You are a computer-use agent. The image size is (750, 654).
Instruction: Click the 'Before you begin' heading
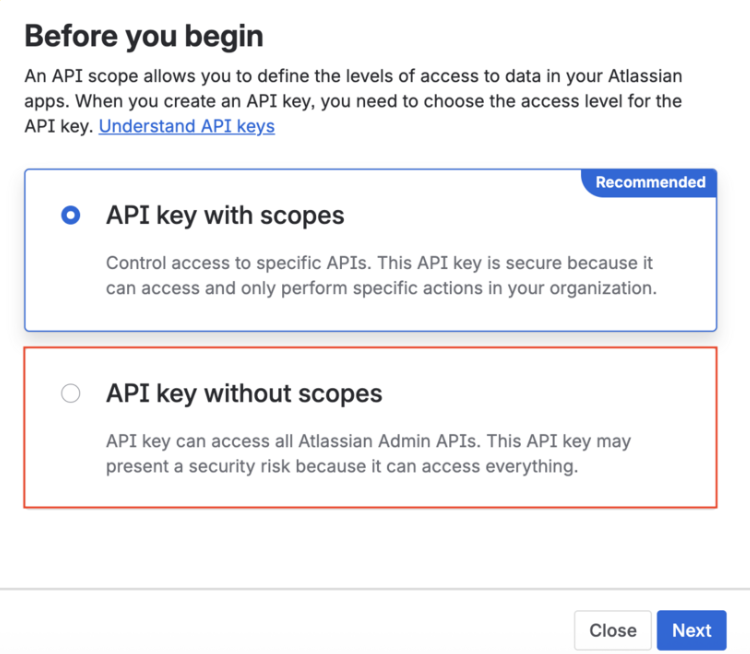(x=144, y=37)
